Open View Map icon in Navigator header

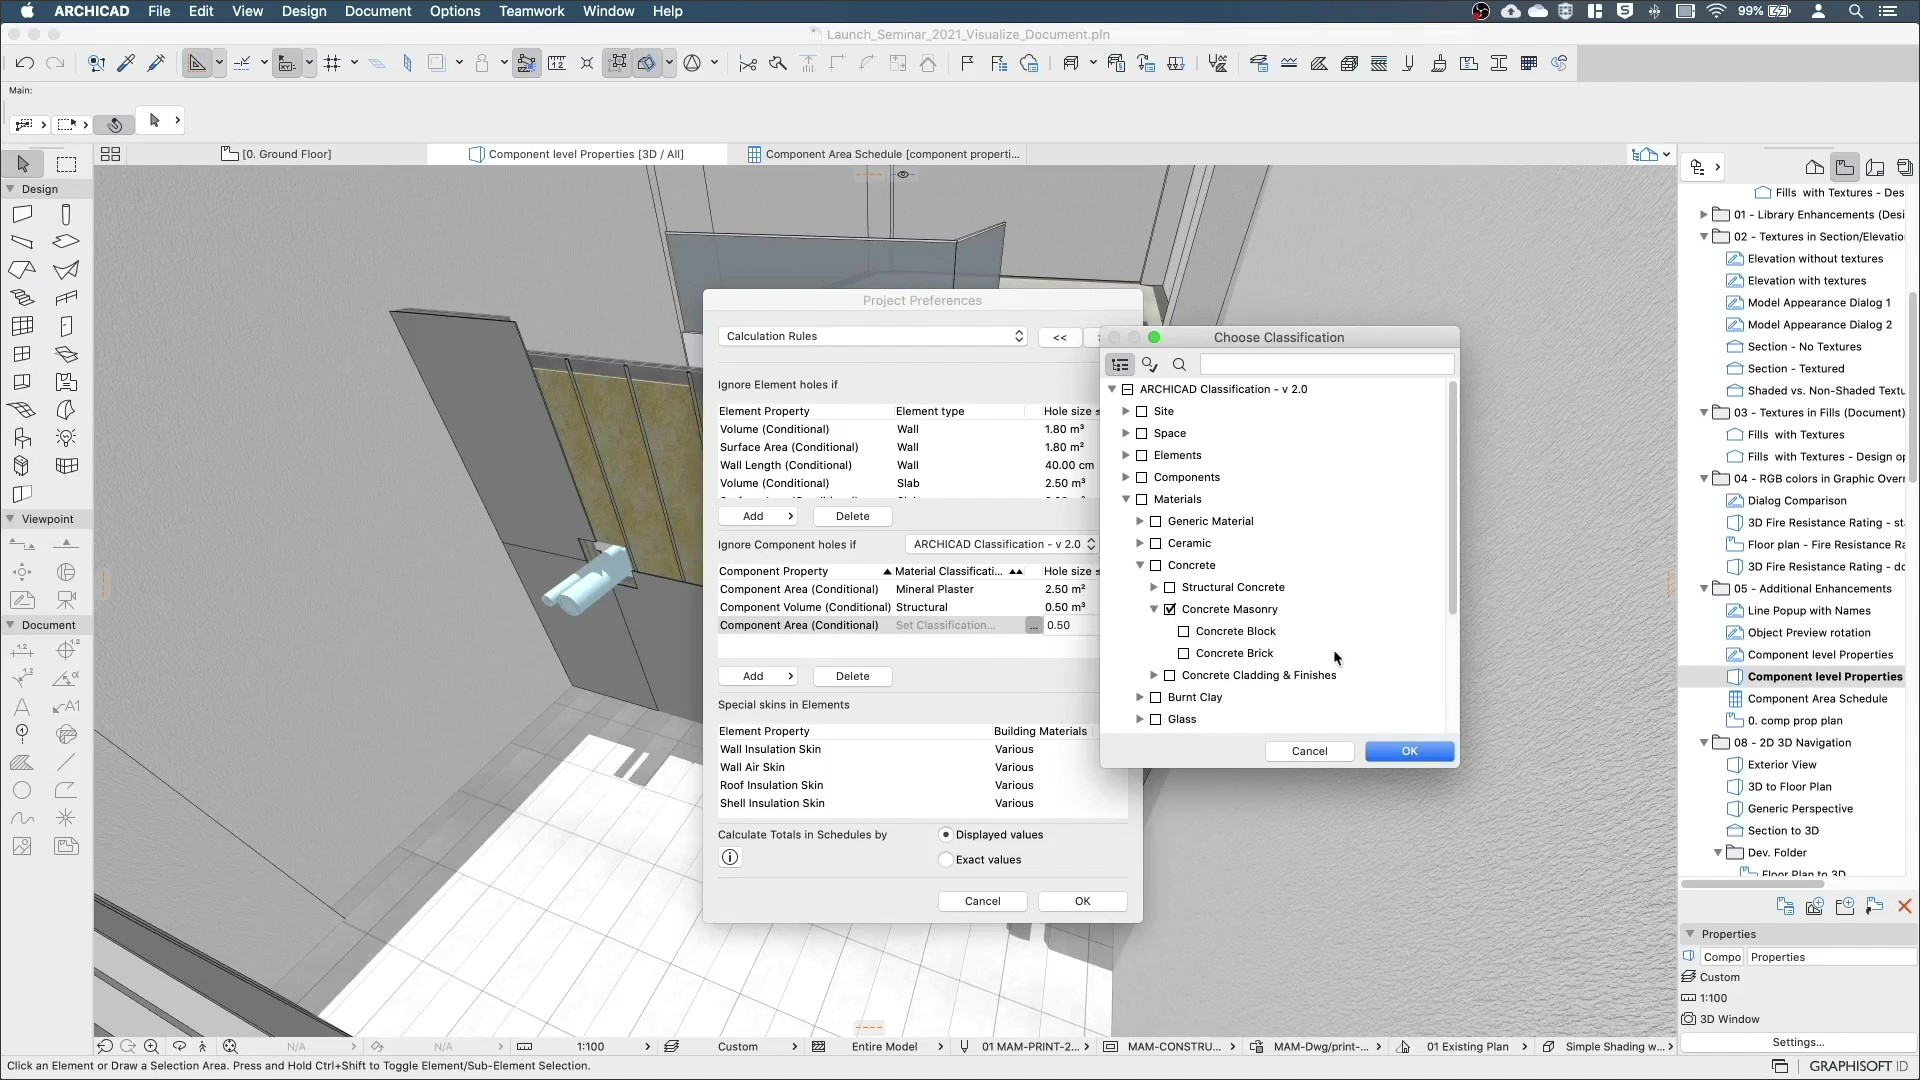point(1845,167)
